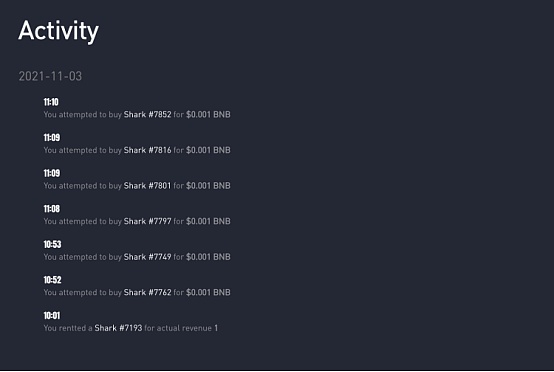Open the Shark #7816 link
Viewport: 554px width, 372px height.
(x=147, y=150)
